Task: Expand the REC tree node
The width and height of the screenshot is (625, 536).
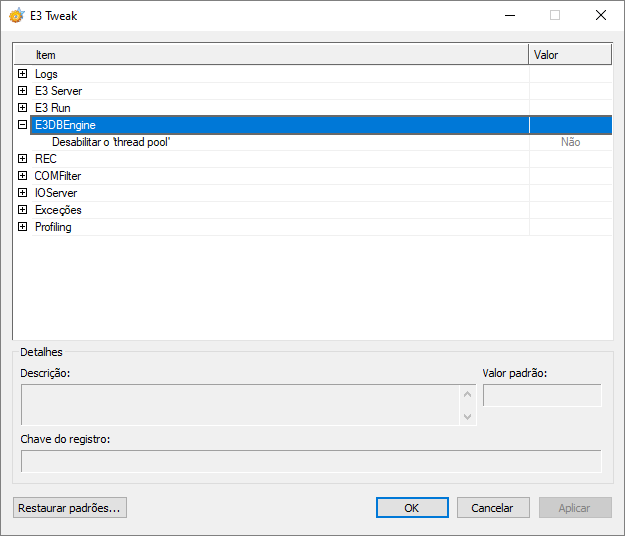Action: pyautogui.click(x=22, y=159)
